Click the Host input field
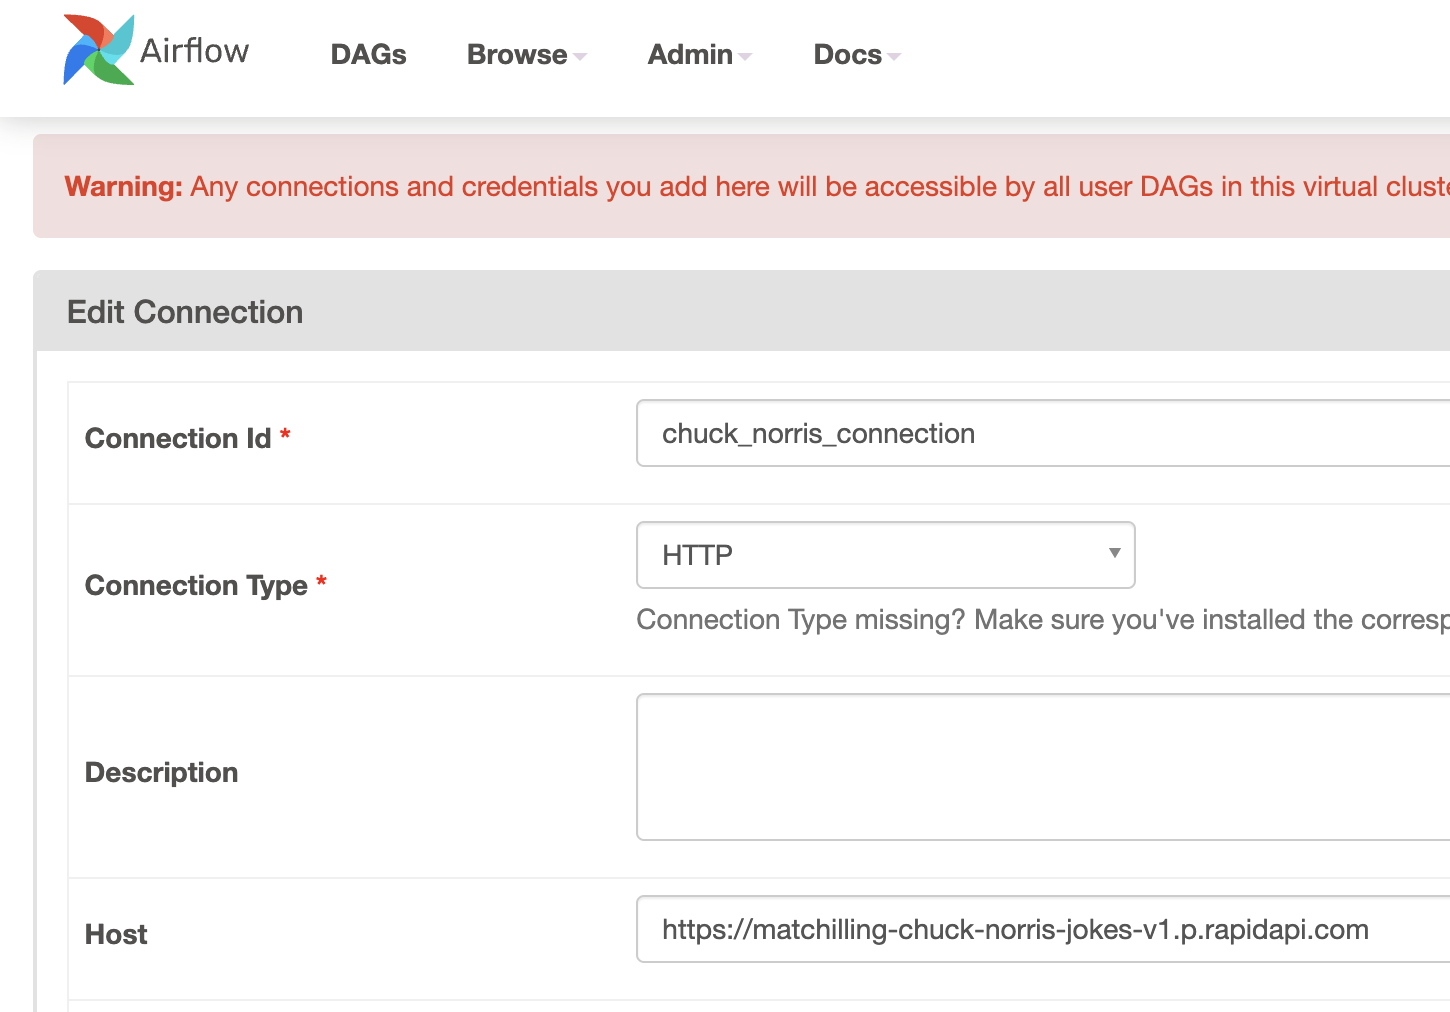Screen dimensions: 1450x1012 1043,929
